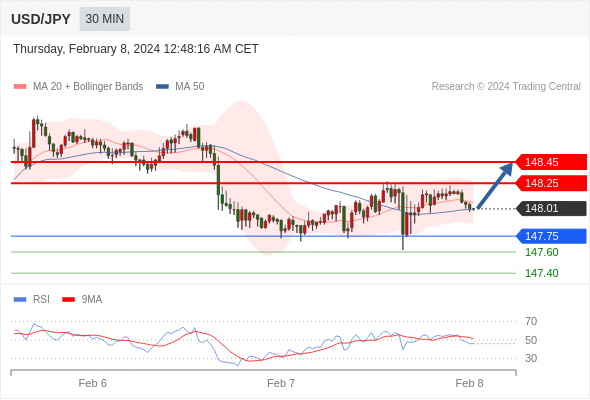Click the Research © 2024 Trading Central credit

[506, 87]
